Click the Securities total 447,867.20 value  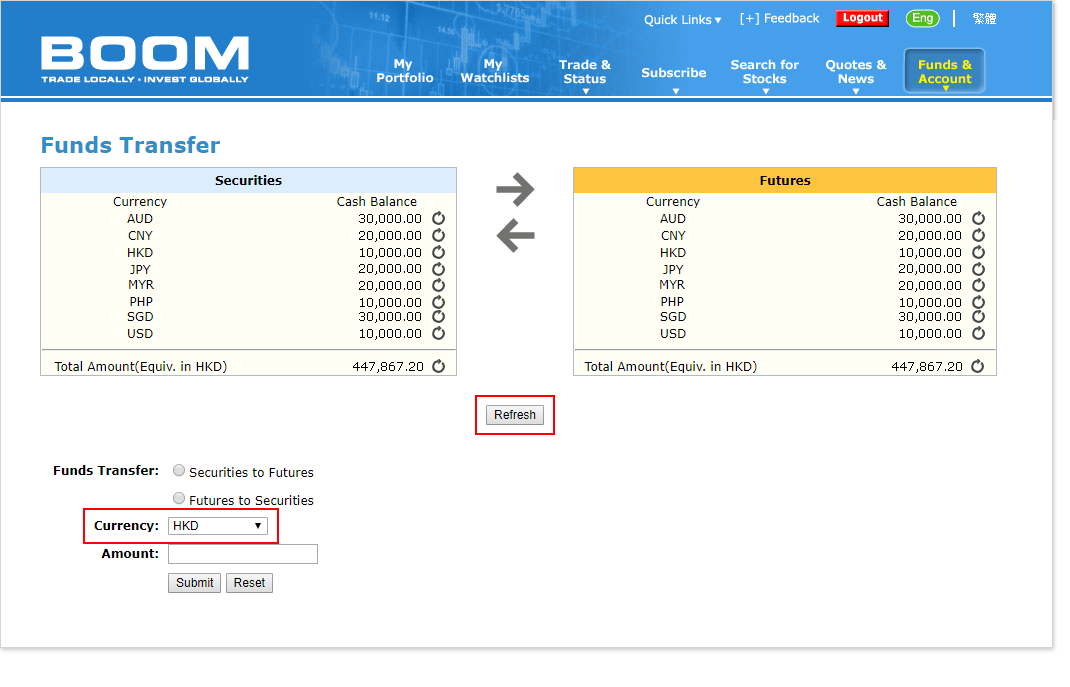[x=388, y=366]
